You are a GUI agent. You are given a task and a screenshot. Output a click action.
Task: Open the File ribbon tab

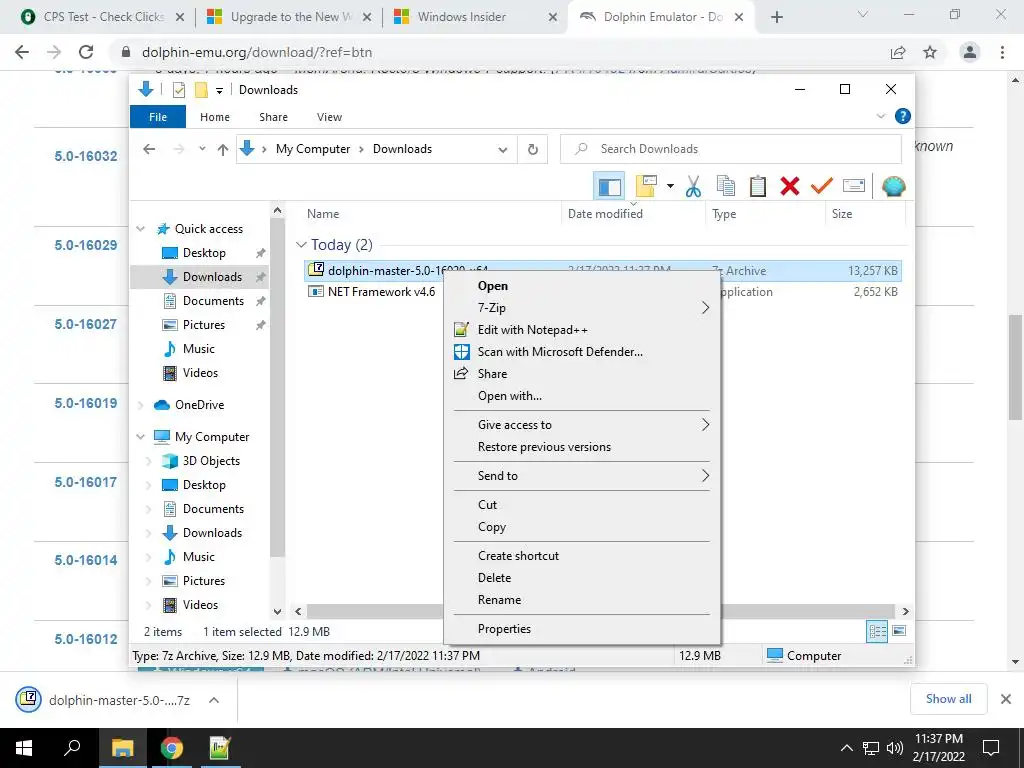(158, 117)
